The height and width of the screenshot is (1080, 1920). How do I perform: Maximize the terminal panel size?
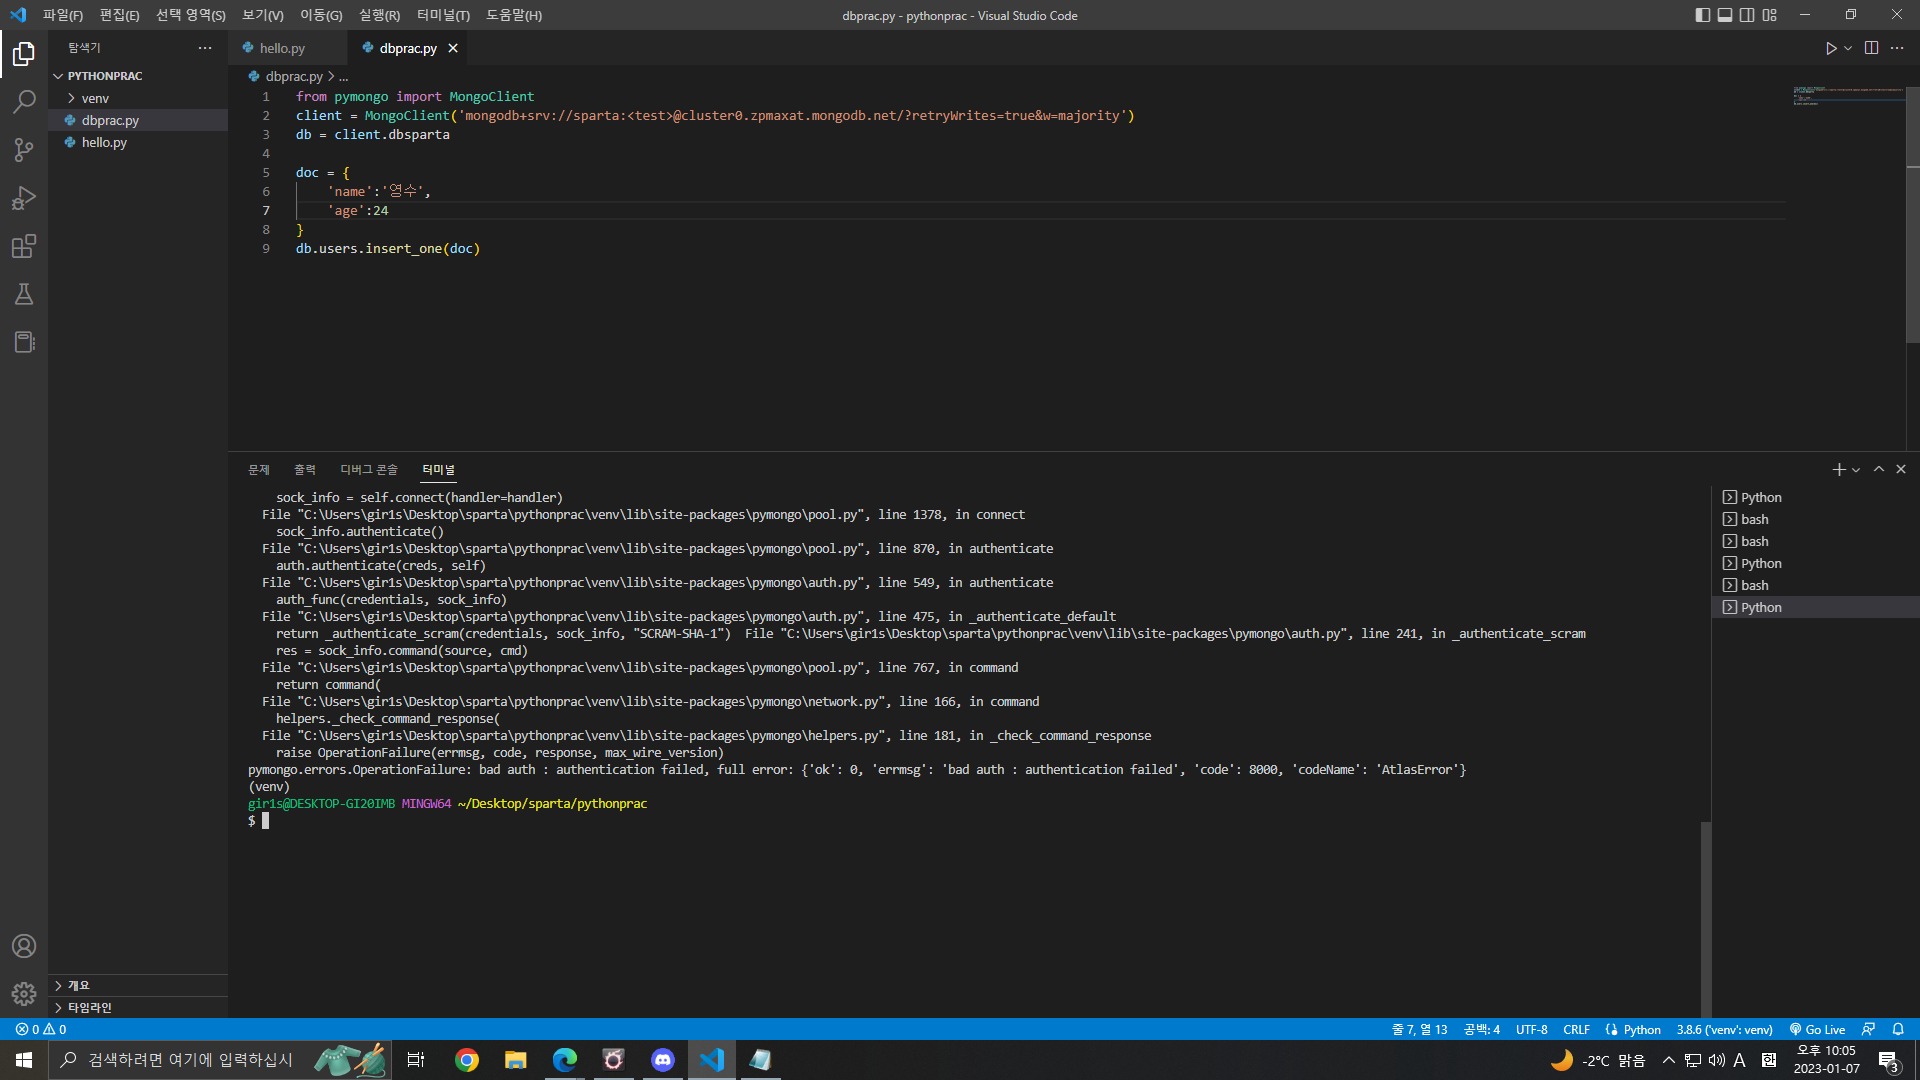(x=1879, y=469)
